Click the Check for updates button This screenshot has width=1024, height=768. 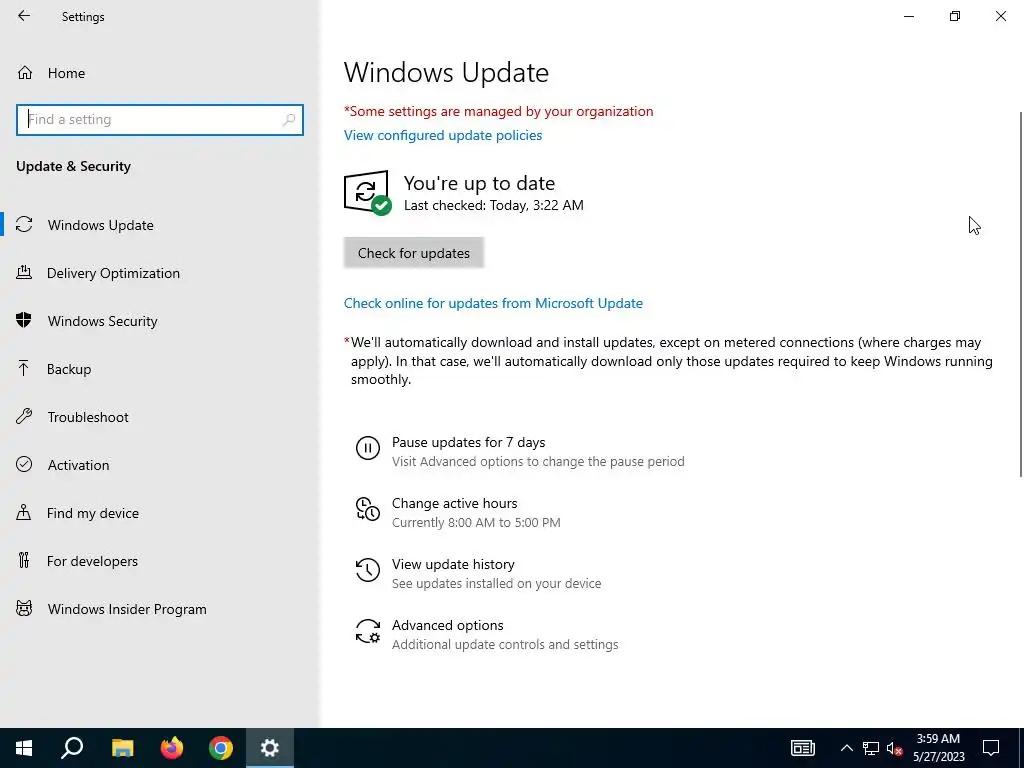tap(413, 253)
